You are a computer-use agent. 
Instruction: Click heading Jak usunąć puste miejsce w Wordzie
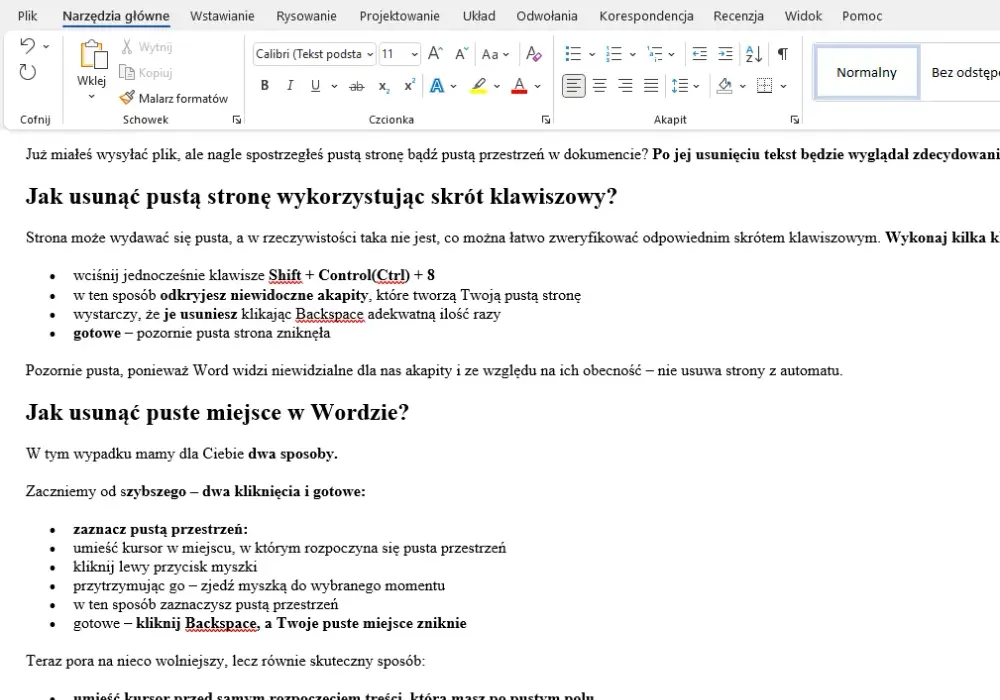pyautogui.click(x=217, y=412)
